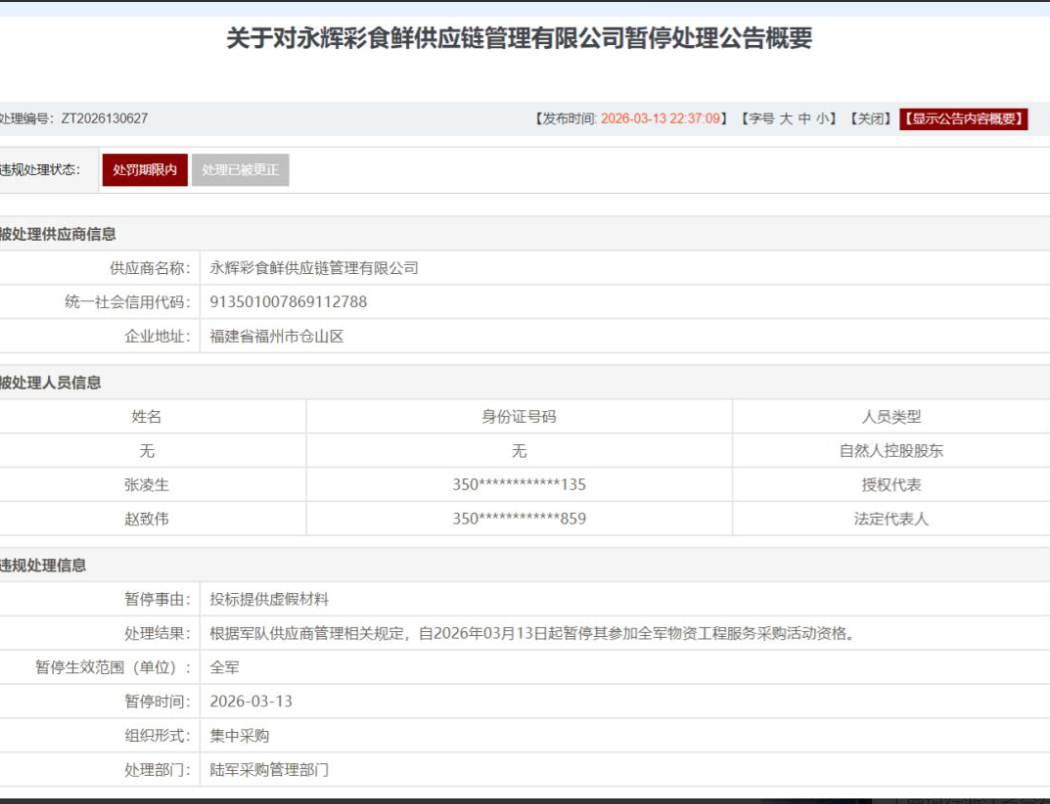Click the department 陆军采购管理部门
Viewport: 1050px width, 804px height.
(x=269, y=769)
